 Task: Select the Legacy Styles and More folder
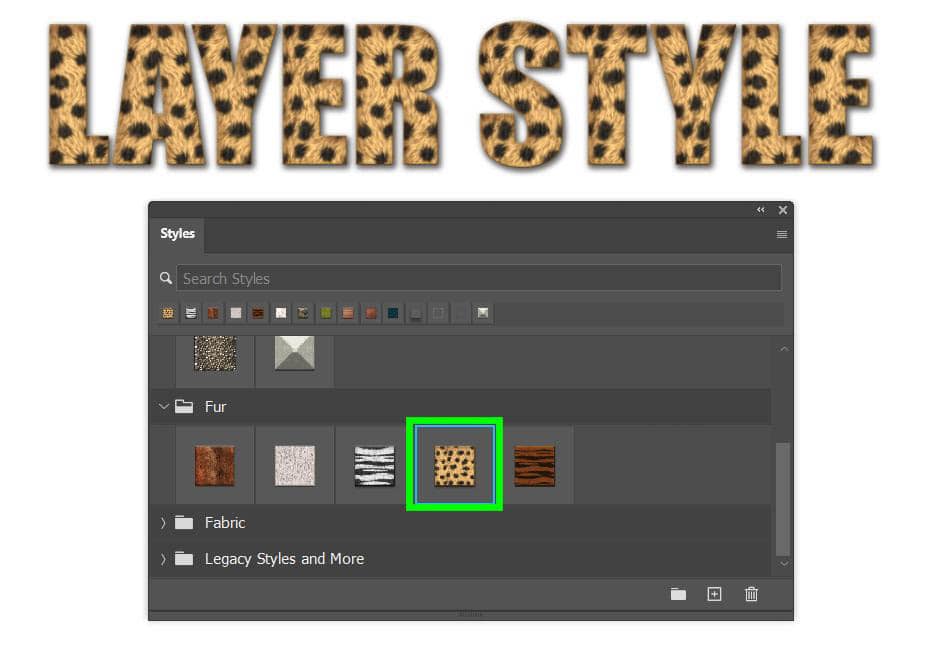(461, 559)
